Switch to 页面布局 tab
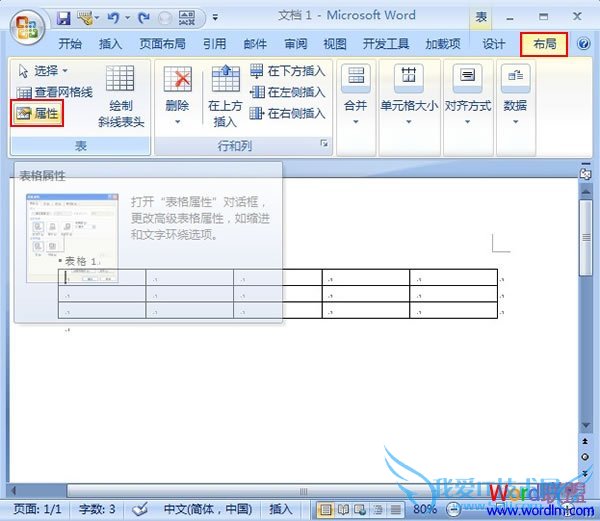600x521 pixels. coord(162,44)
